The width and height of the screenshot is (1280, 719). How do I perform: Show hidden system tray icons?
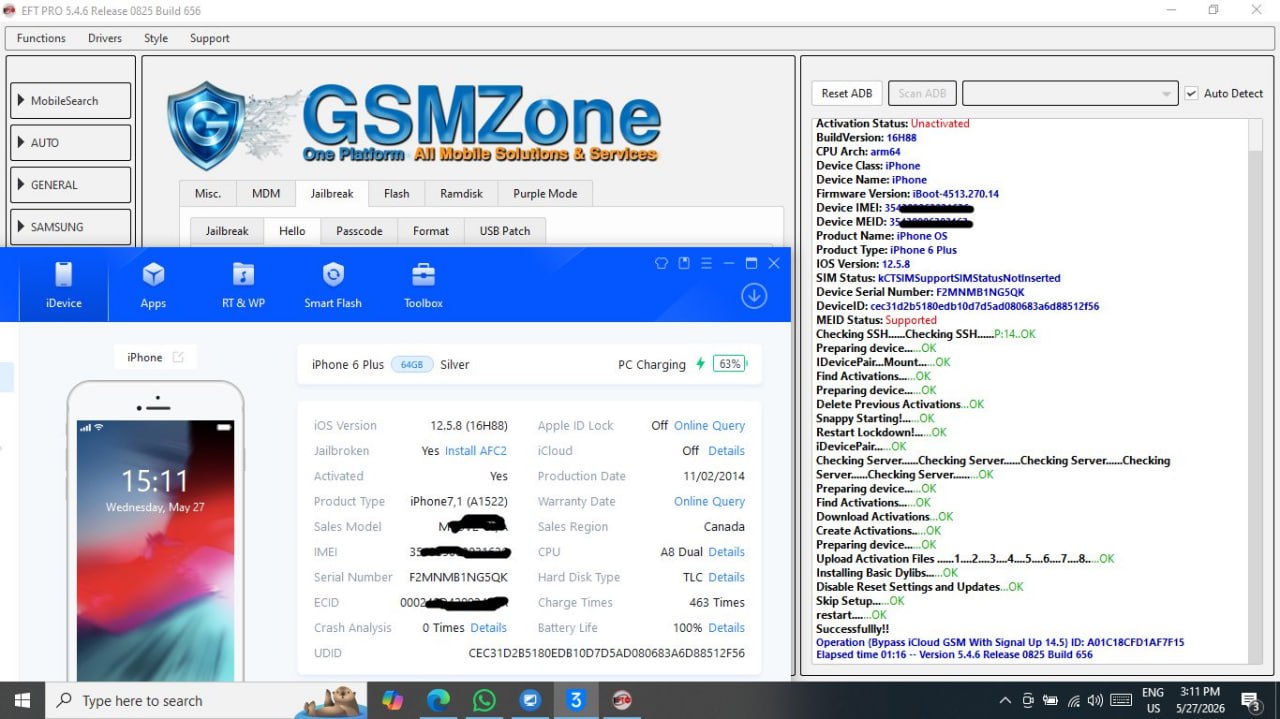point(1005,700)
